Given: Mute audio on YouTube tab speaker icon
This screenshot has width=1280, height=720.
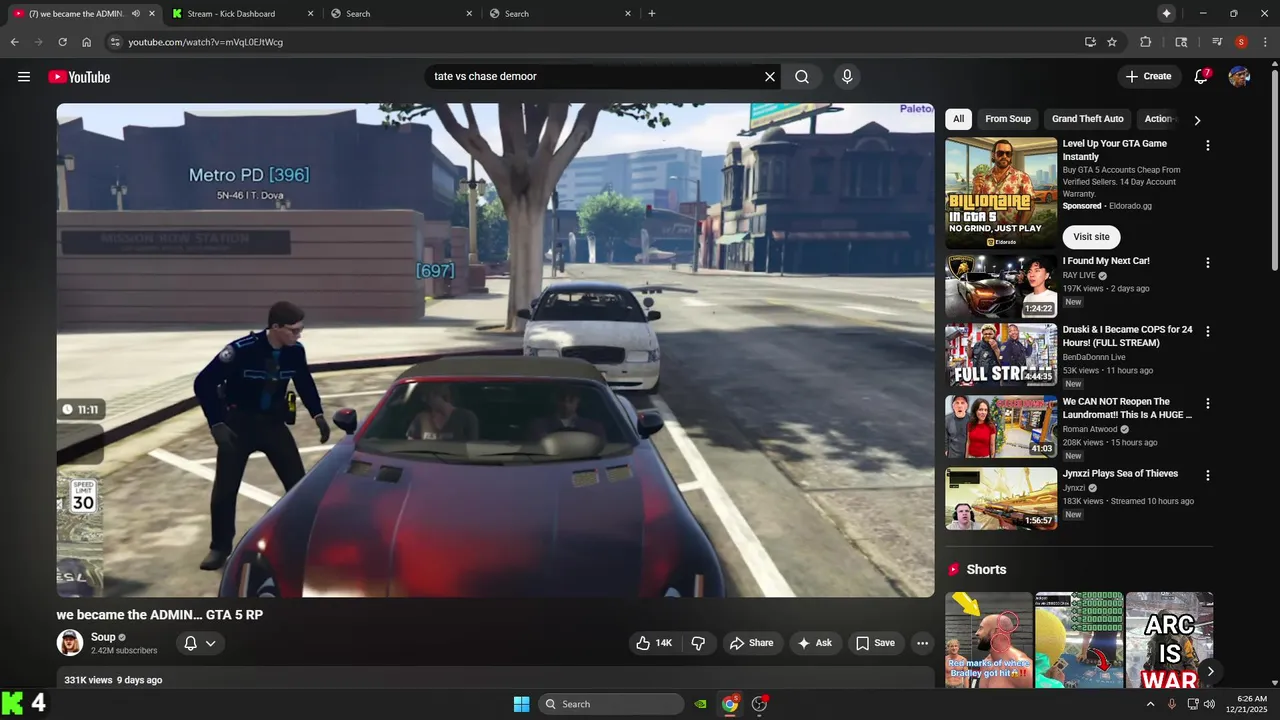Looking at the screenshot, I should click(x=136, y=14).
